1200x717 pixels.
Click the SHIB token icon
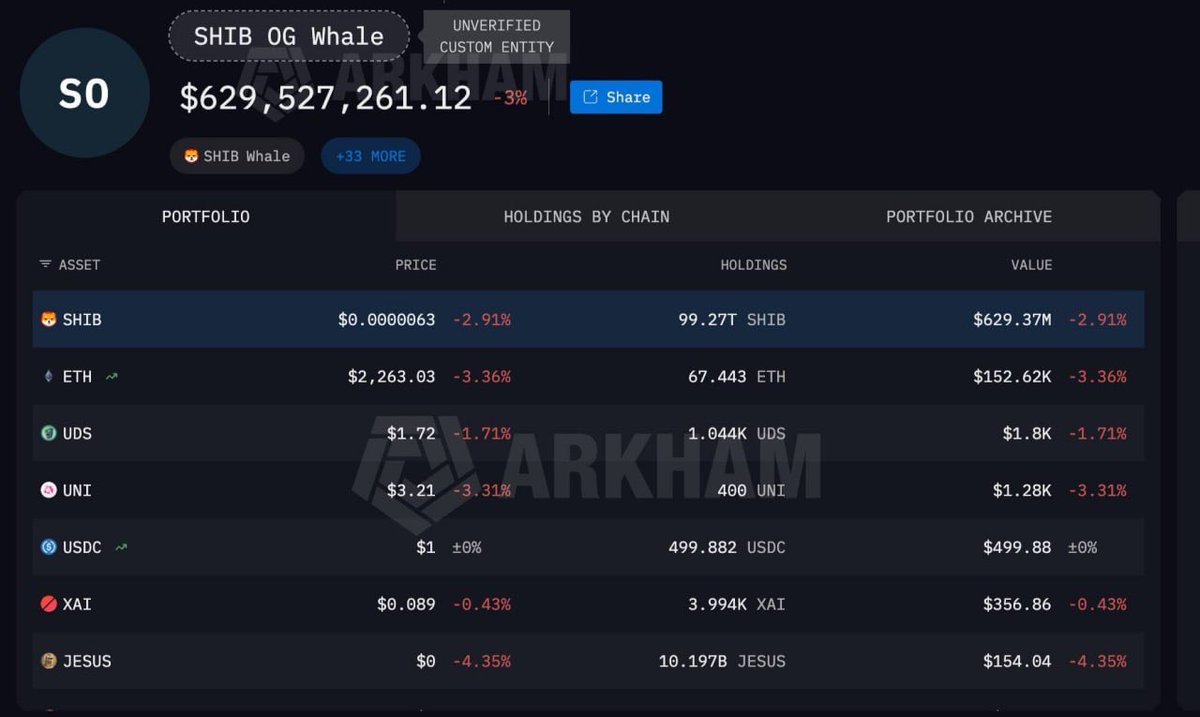click(x=48, y=320)
